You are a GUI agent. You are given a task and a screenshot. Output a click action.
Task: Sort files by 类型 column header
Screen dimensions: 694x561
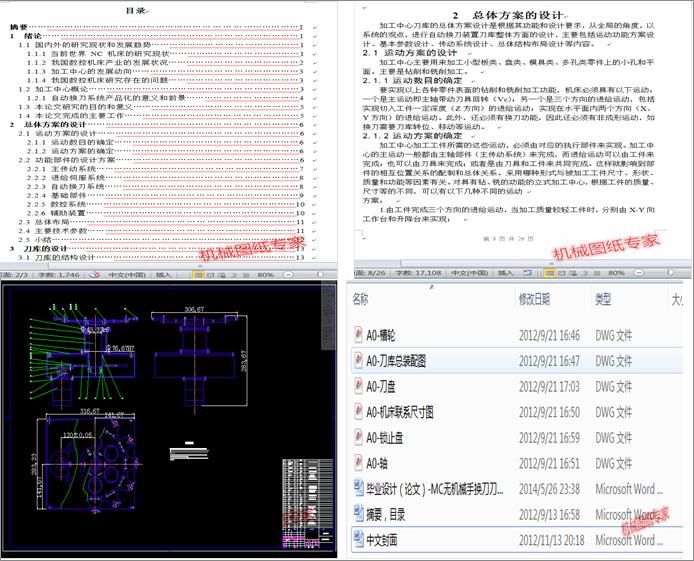click(x=603, y=299)
